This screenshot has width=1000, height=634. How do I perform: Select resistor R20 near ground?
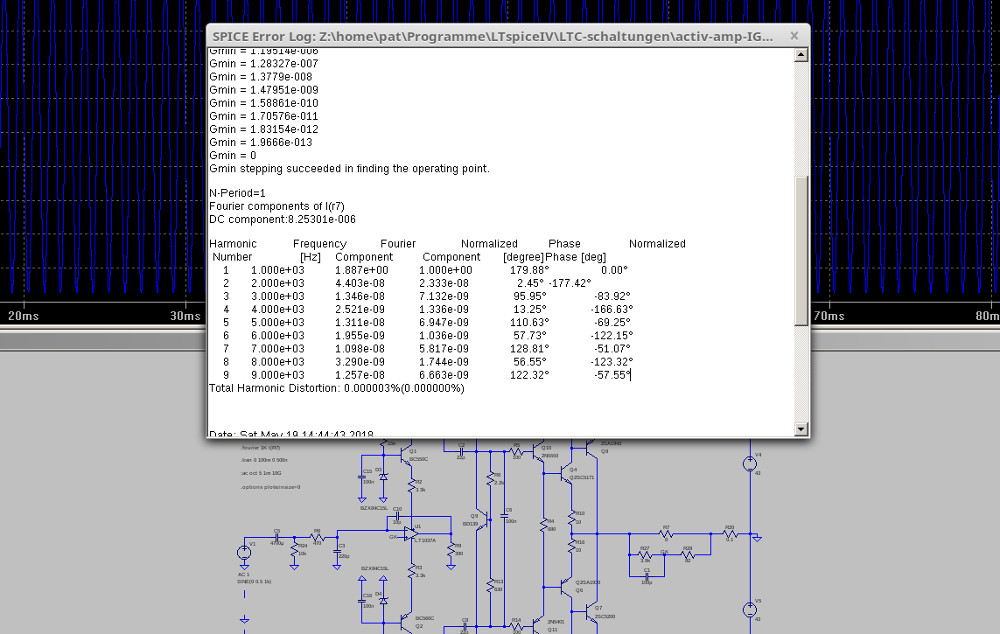pyautogui.click(x=730, y=534)
